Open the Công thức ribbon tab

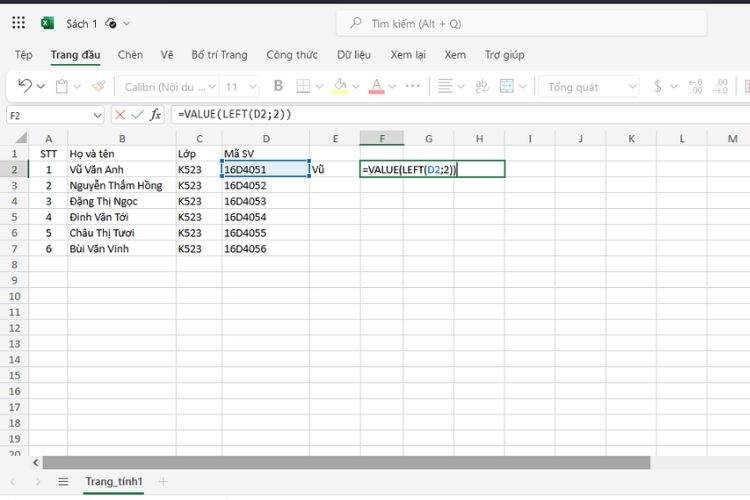coord(291,55)
